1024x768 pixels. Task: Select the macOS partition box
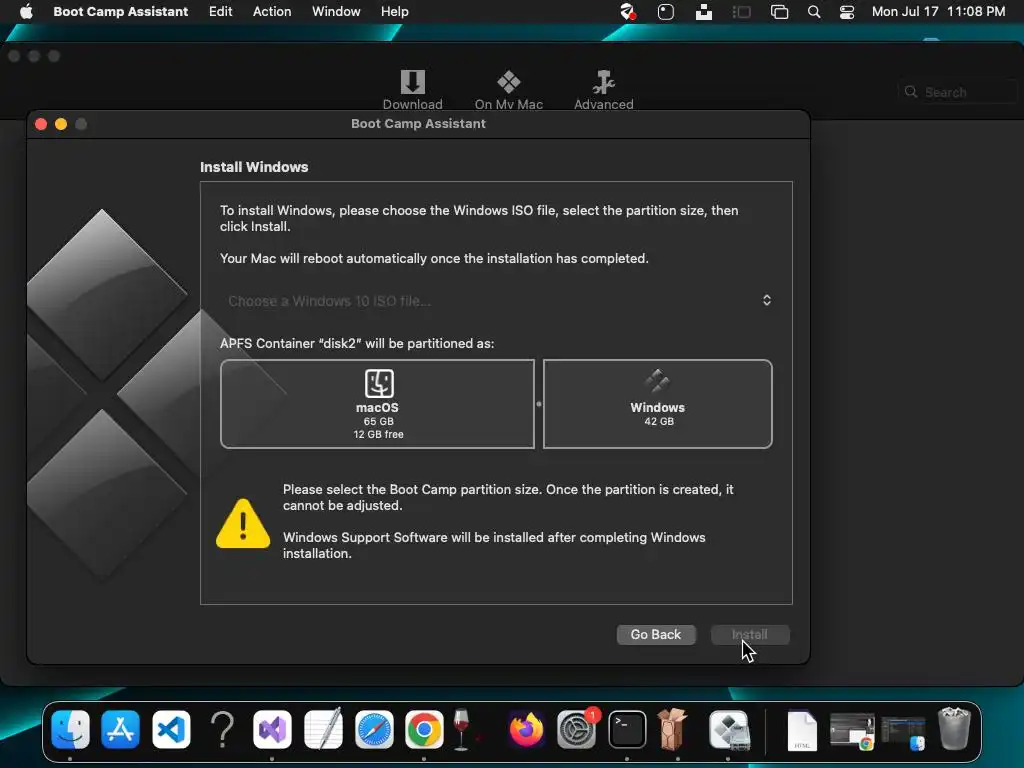pyautogui.click(x=377, y=404)
